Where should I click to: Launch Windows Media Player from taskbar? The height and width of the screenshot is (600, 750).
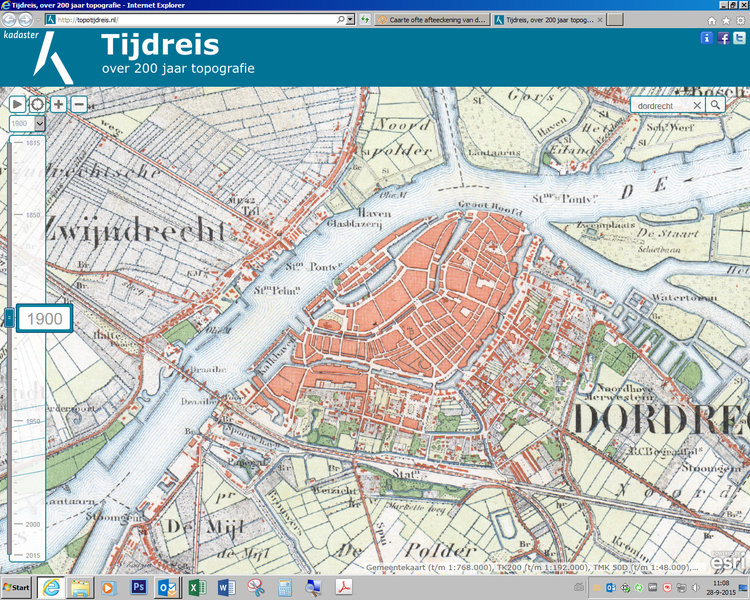click(x=108, y=587)
